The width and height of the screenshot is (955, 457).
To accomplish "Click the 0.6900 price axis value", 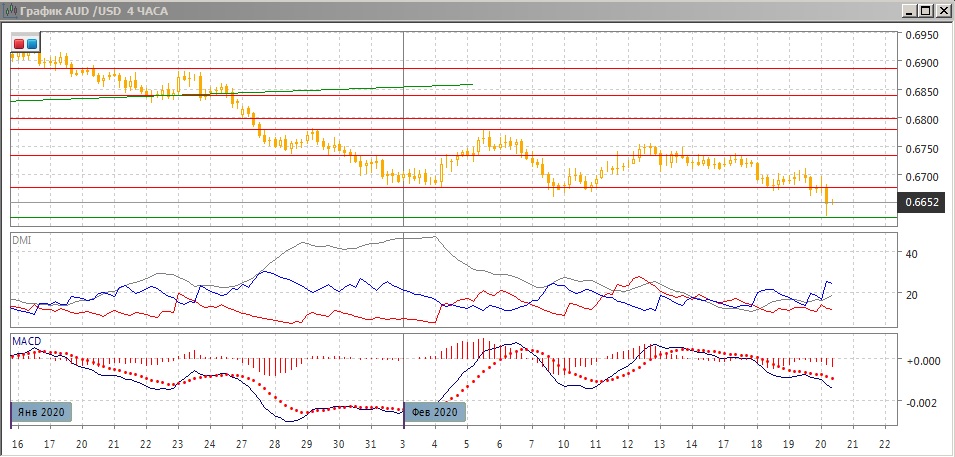I will (x=922, y=63).
